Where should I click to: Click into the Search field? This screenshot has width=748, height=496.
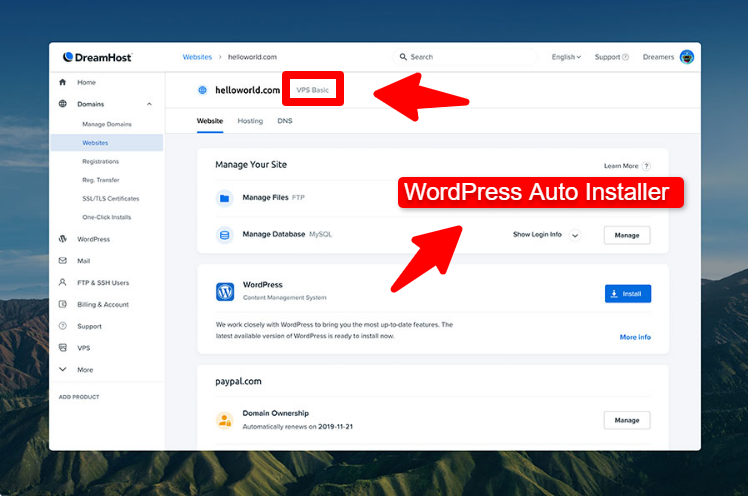click(464, 57)
